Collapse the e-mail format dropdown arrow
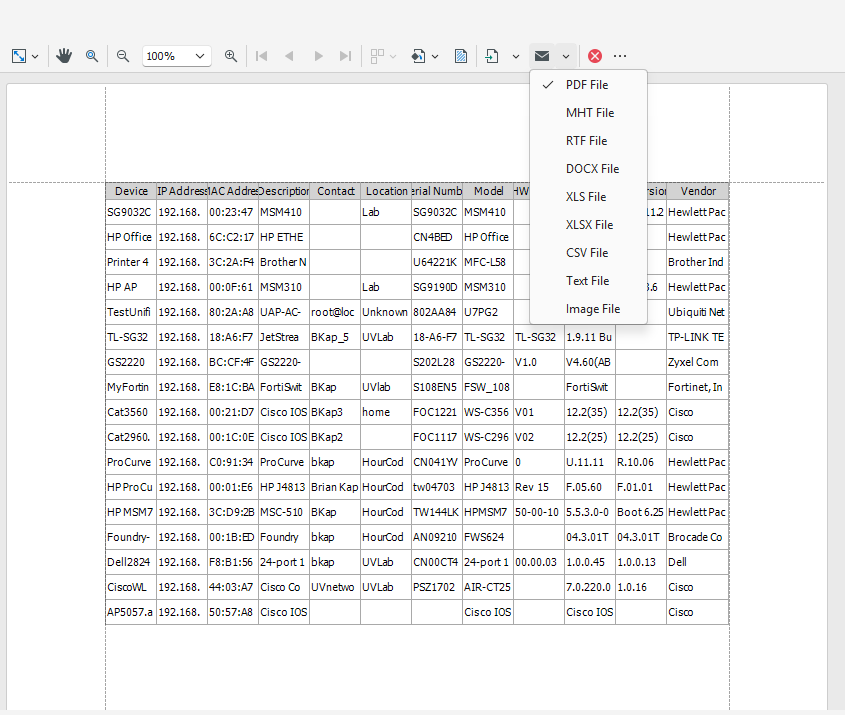 pos(566,56)
